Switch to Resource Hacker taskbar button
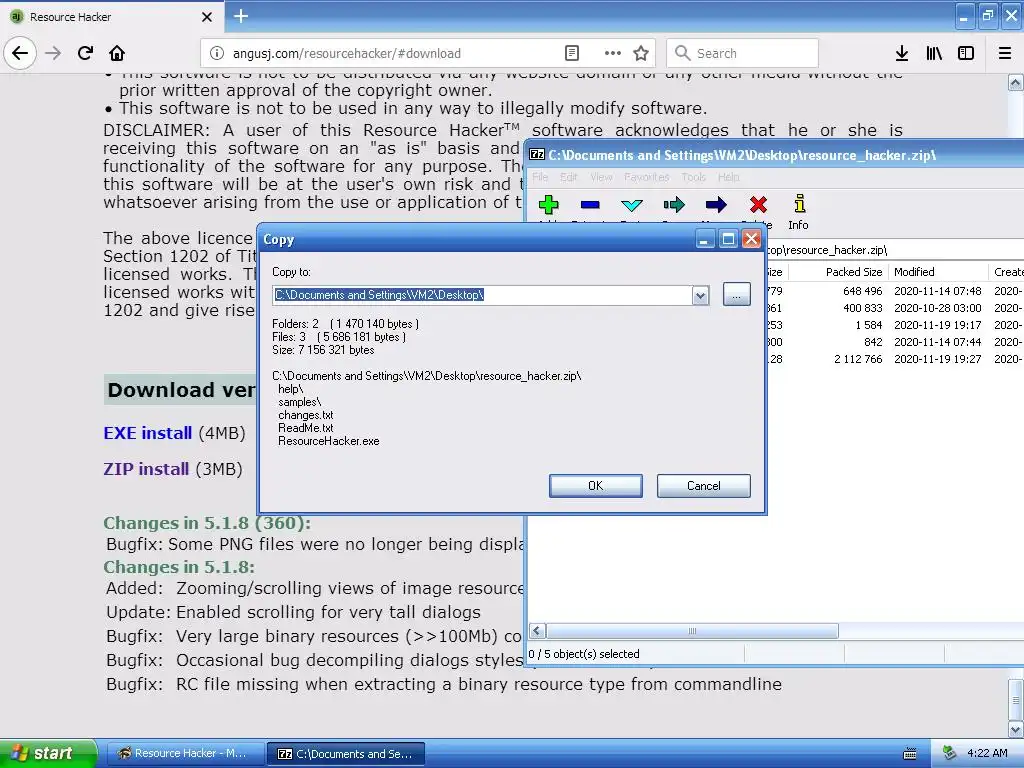1024x768 pixels. click(x=185, y=753)
